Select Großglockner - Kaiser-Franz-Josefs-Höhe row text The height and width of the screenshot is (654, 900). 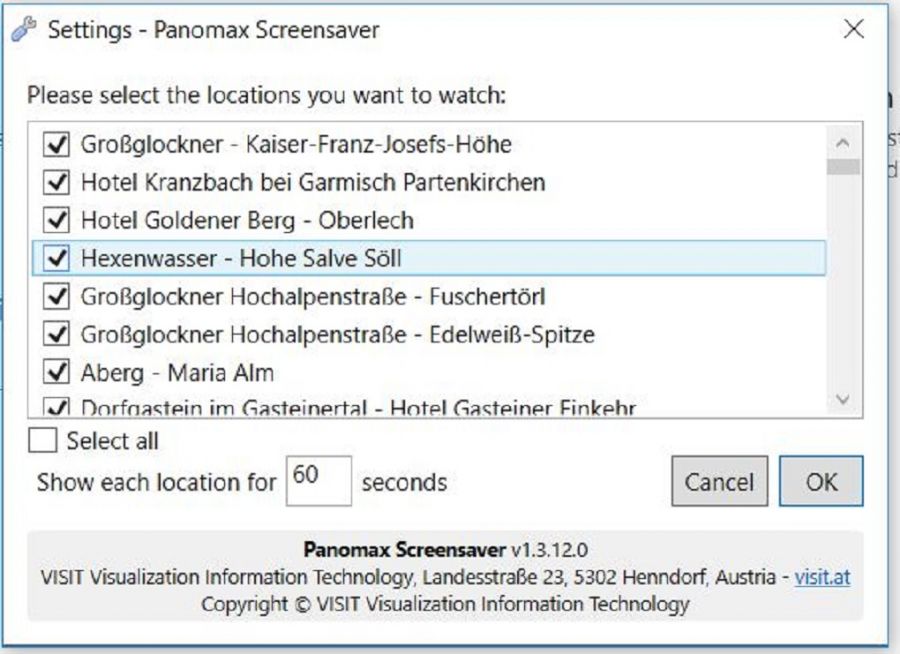coord(296,144)
